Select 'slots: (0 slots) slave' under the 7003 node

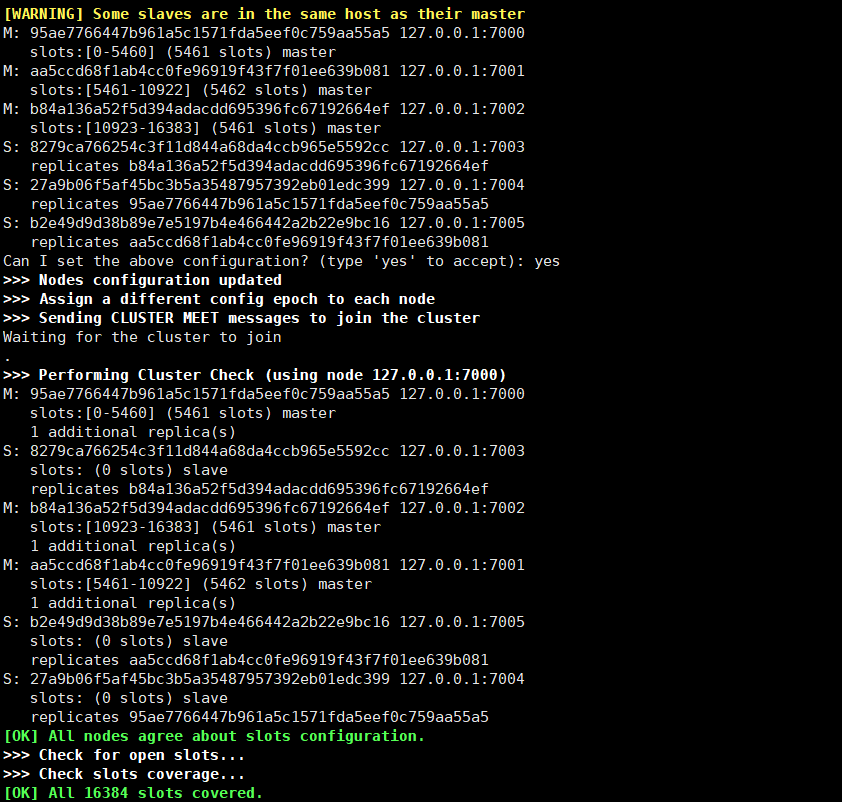129,470
